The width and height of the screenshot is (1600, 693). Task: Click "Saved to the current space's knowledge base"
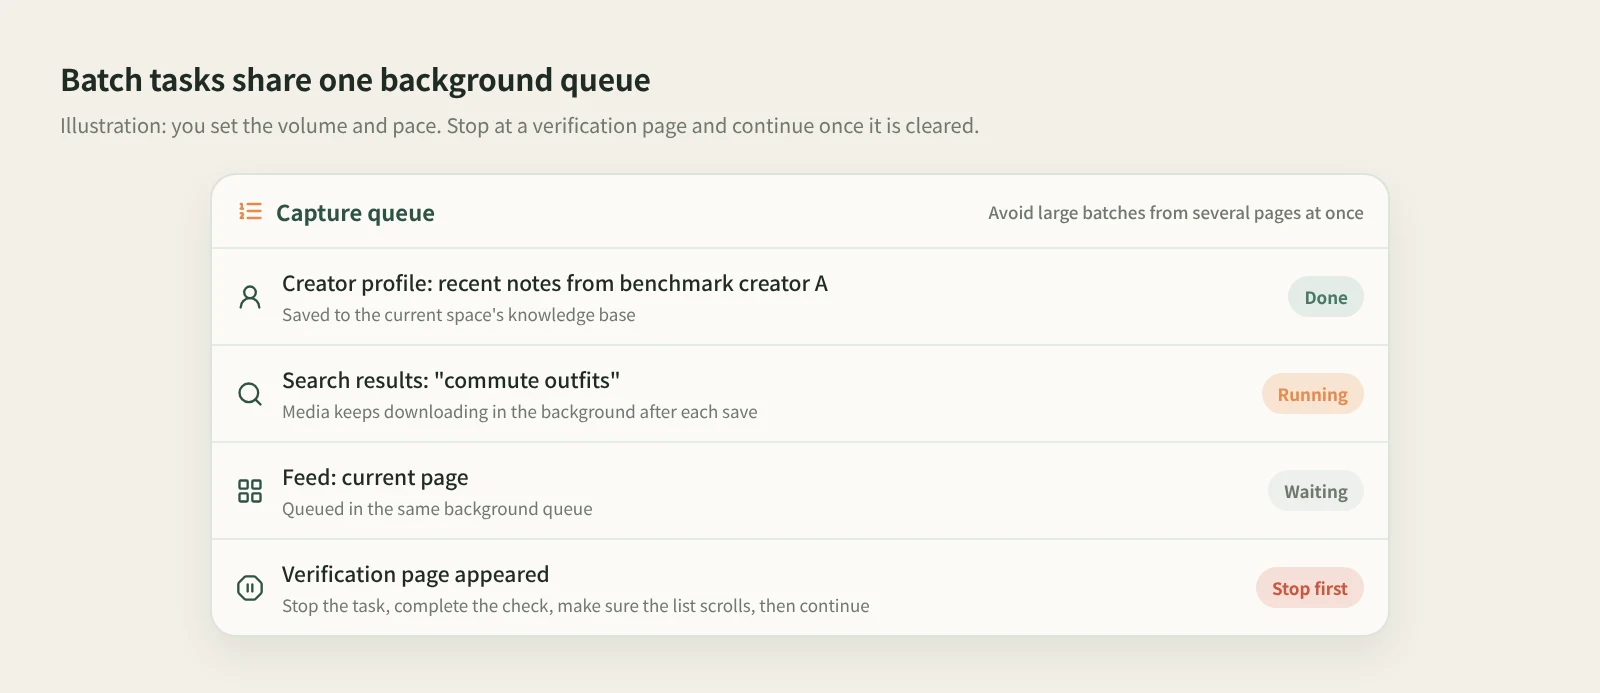tap(458, 315)
